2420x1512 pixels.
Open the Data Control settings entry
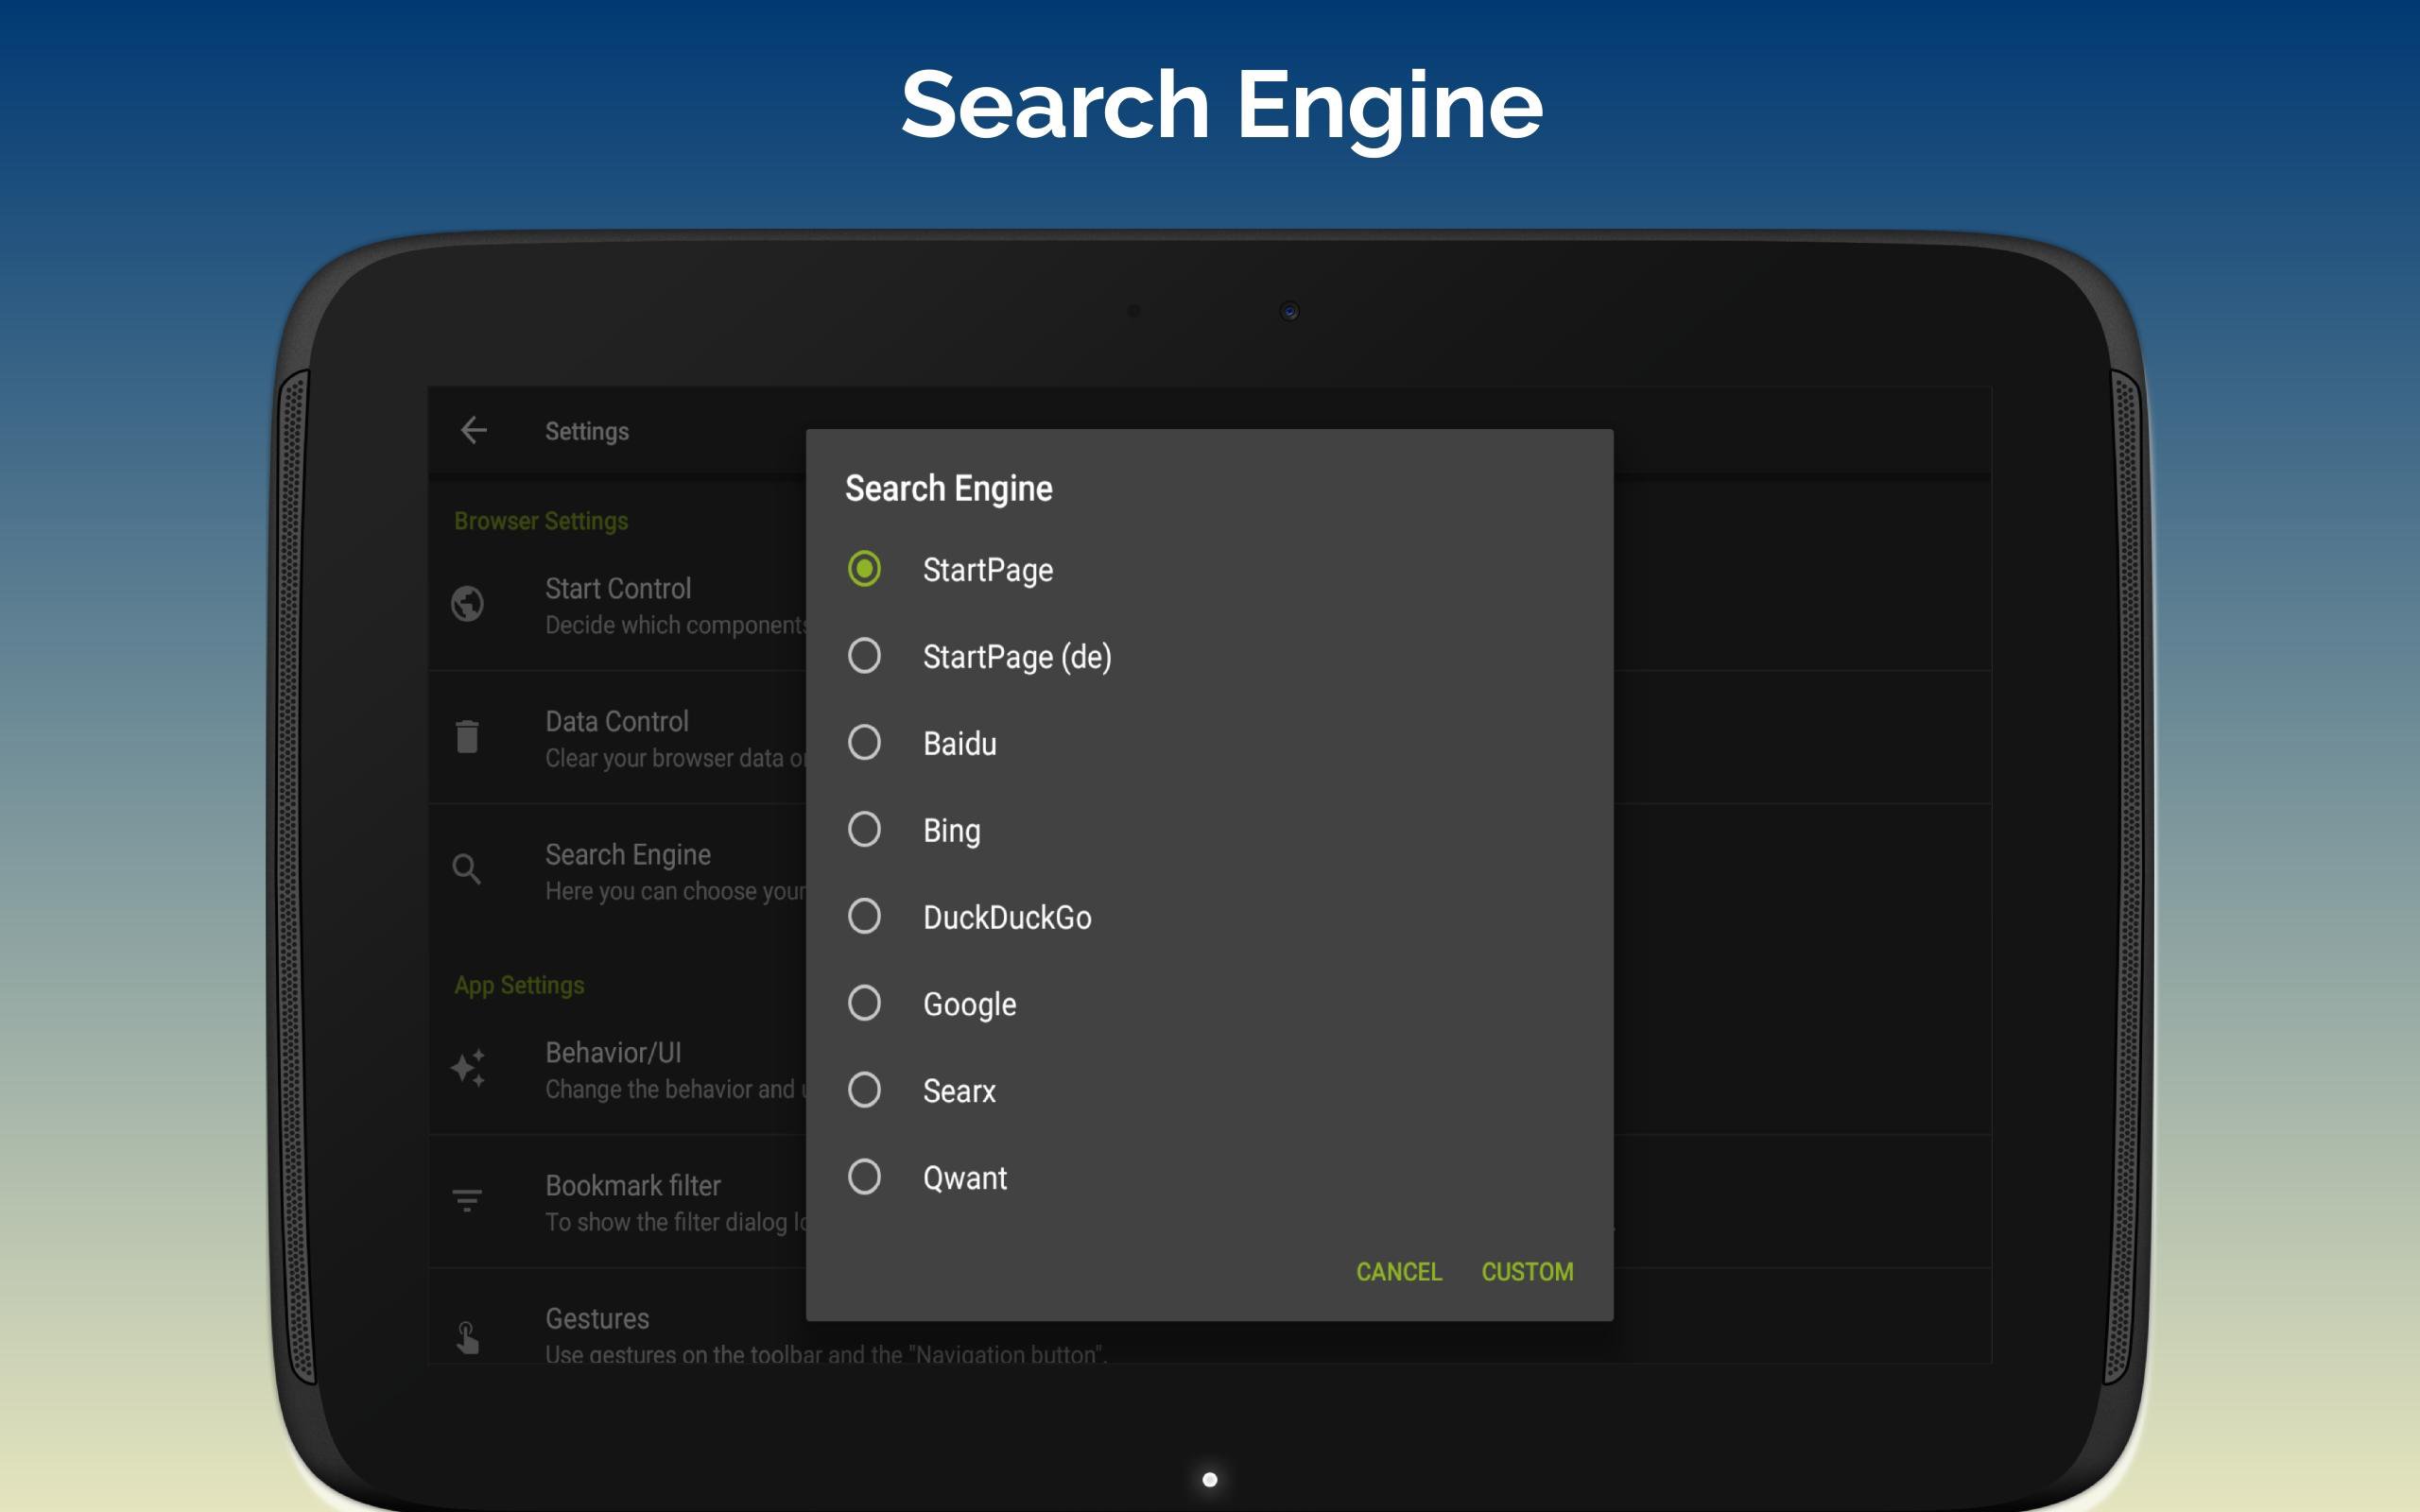tap(640, 738)
